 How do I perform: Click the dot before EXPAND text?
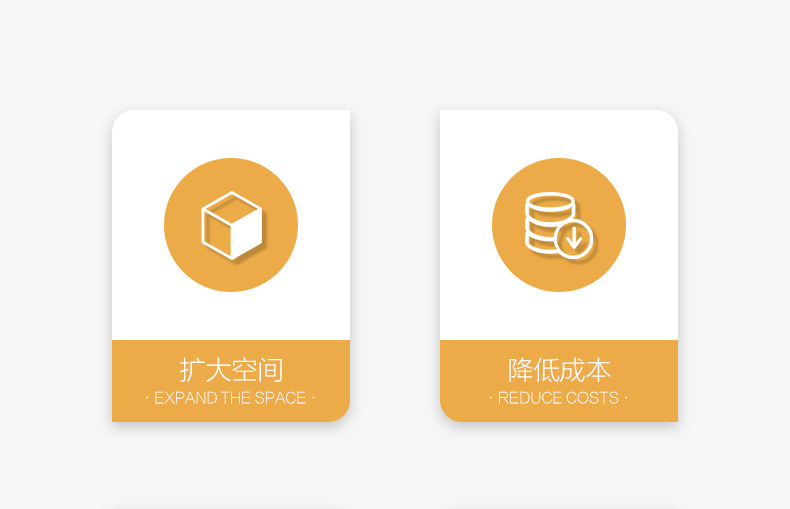pos(147,398)
